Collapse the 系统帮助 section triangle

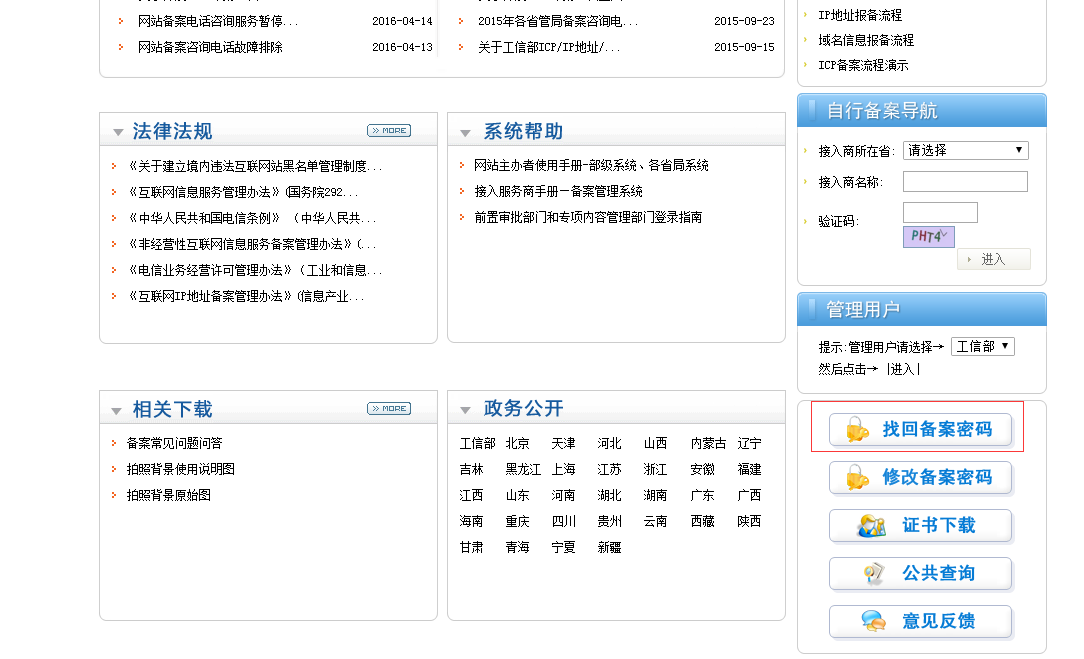point(466,133)
